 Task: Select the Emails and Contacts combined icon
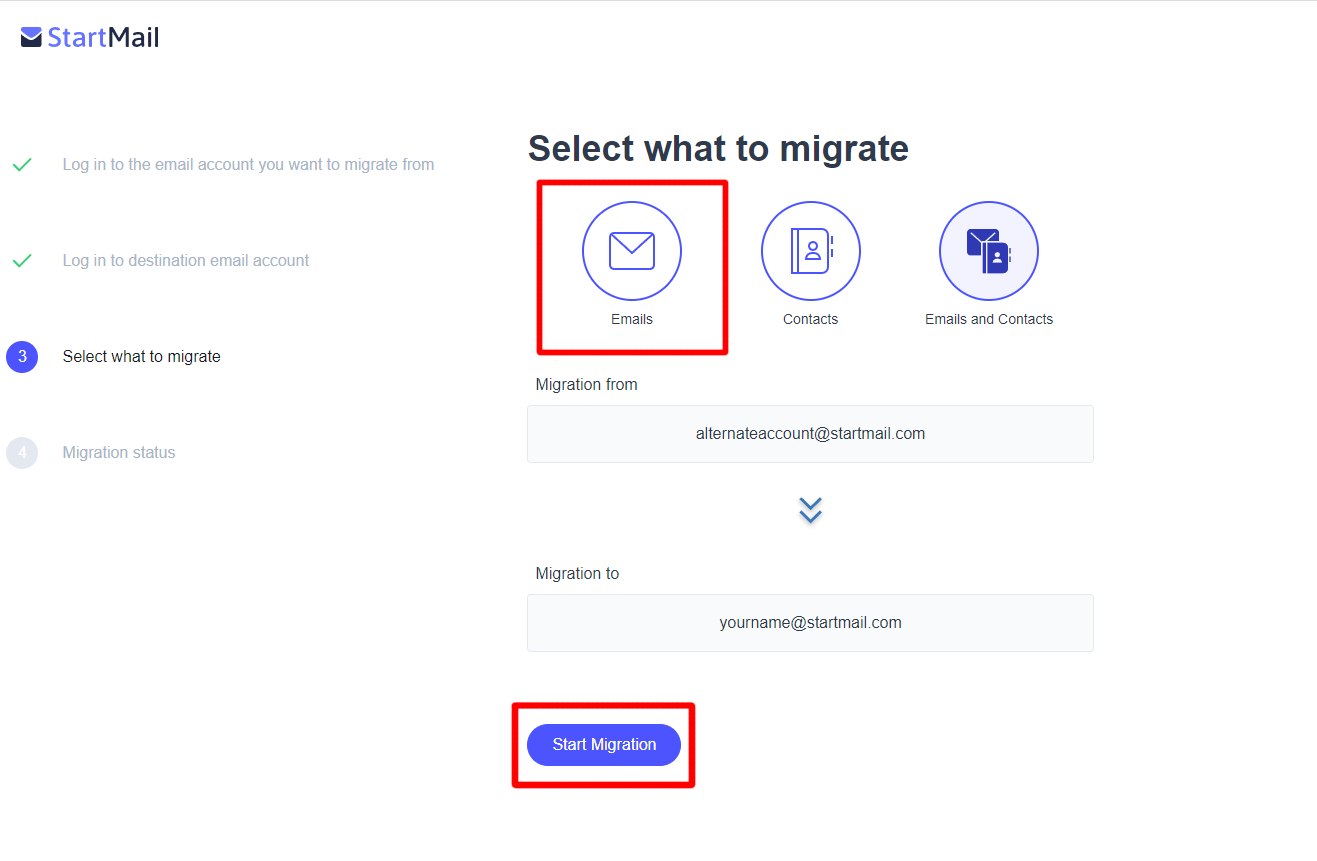coord(988,251)
